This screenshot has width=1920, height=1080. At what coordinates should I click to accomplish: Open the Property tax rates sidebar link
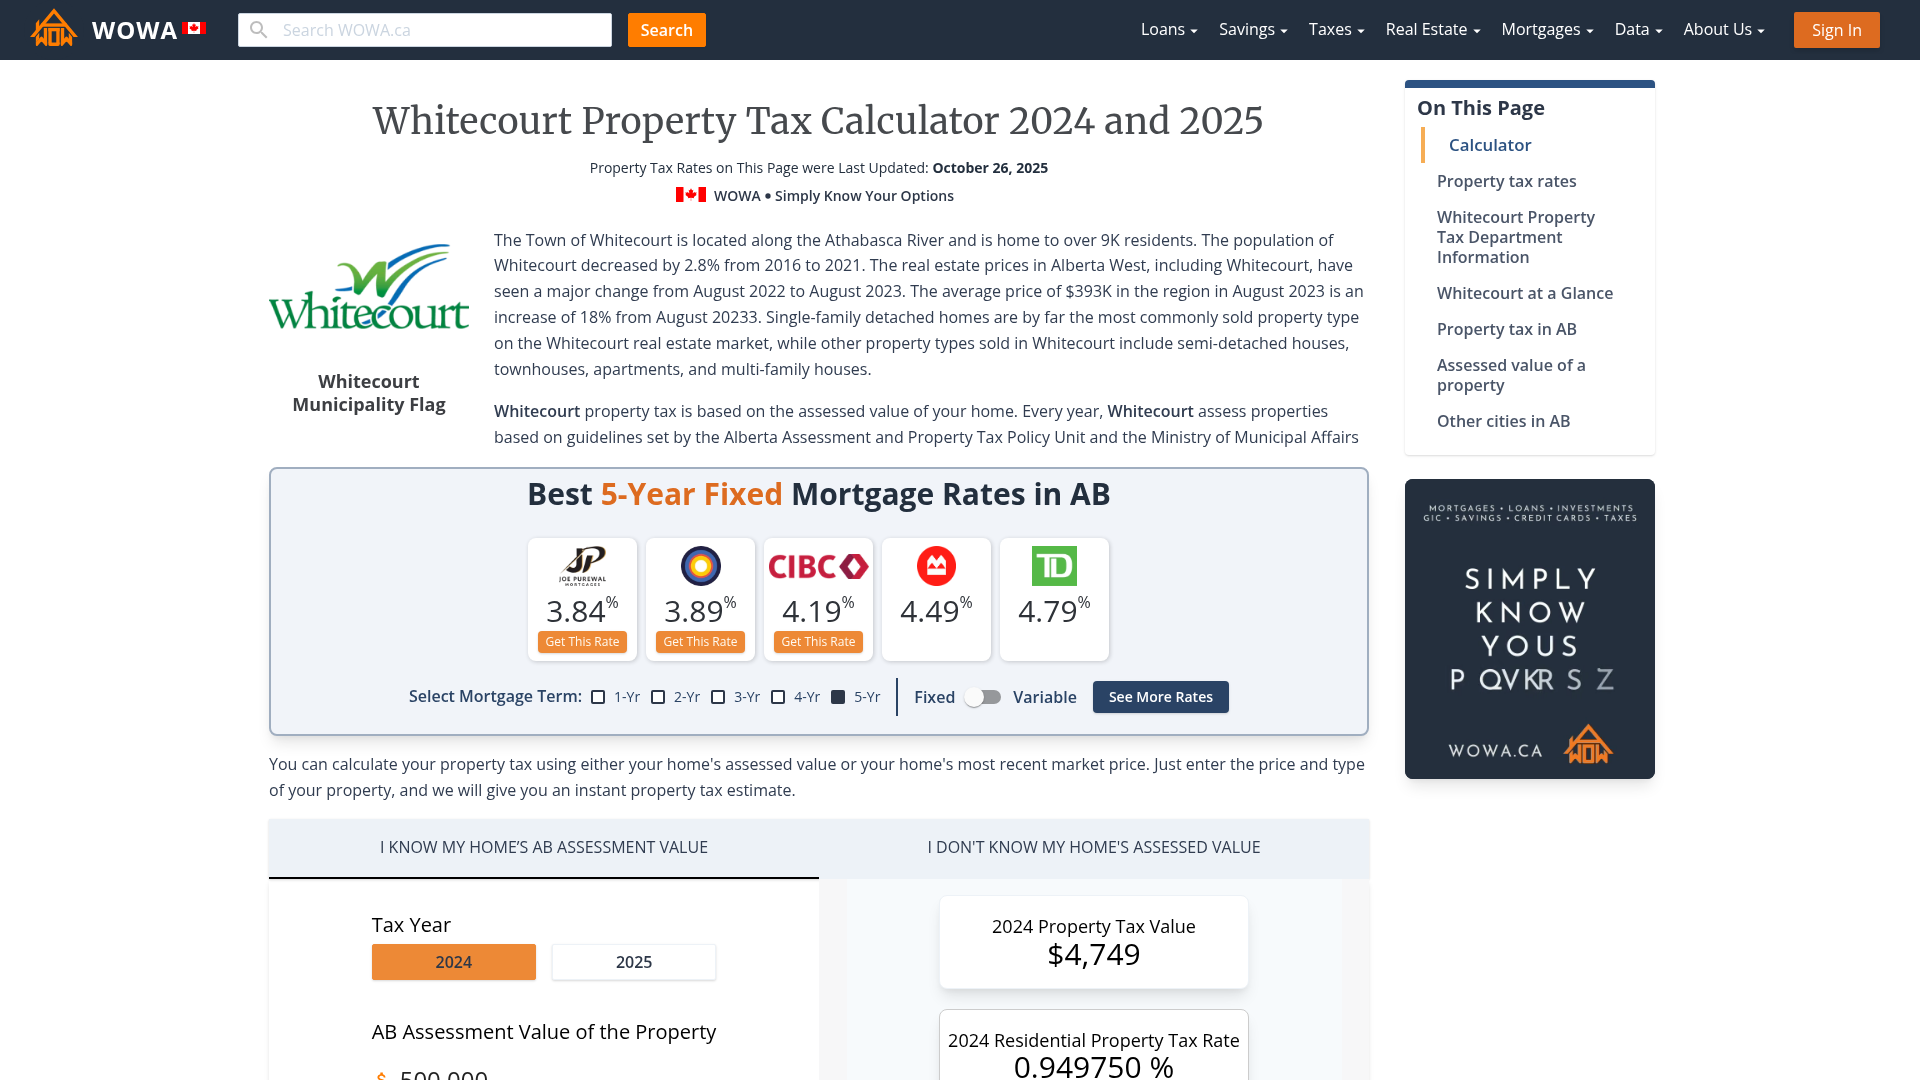tap(1506, 181)
